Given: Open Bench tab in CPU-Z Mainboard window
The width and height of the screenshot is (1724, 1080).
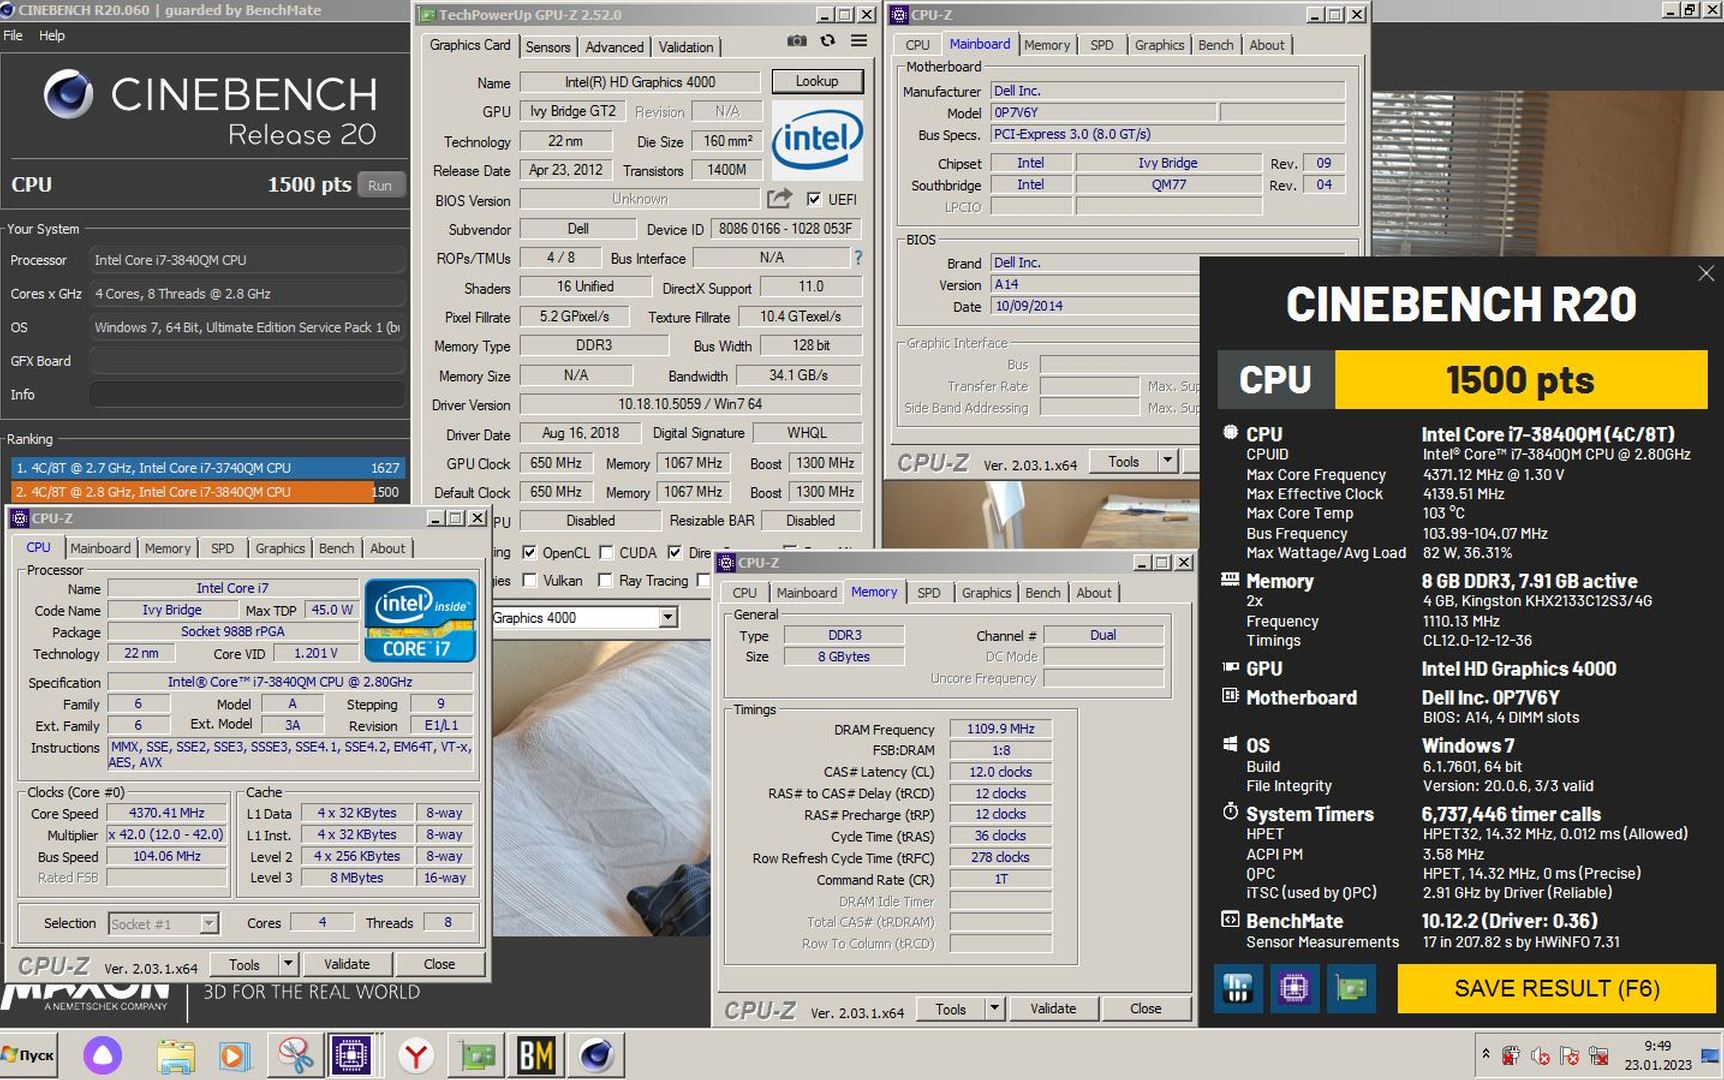Looking at the screenshot, I should (1216, 45).
